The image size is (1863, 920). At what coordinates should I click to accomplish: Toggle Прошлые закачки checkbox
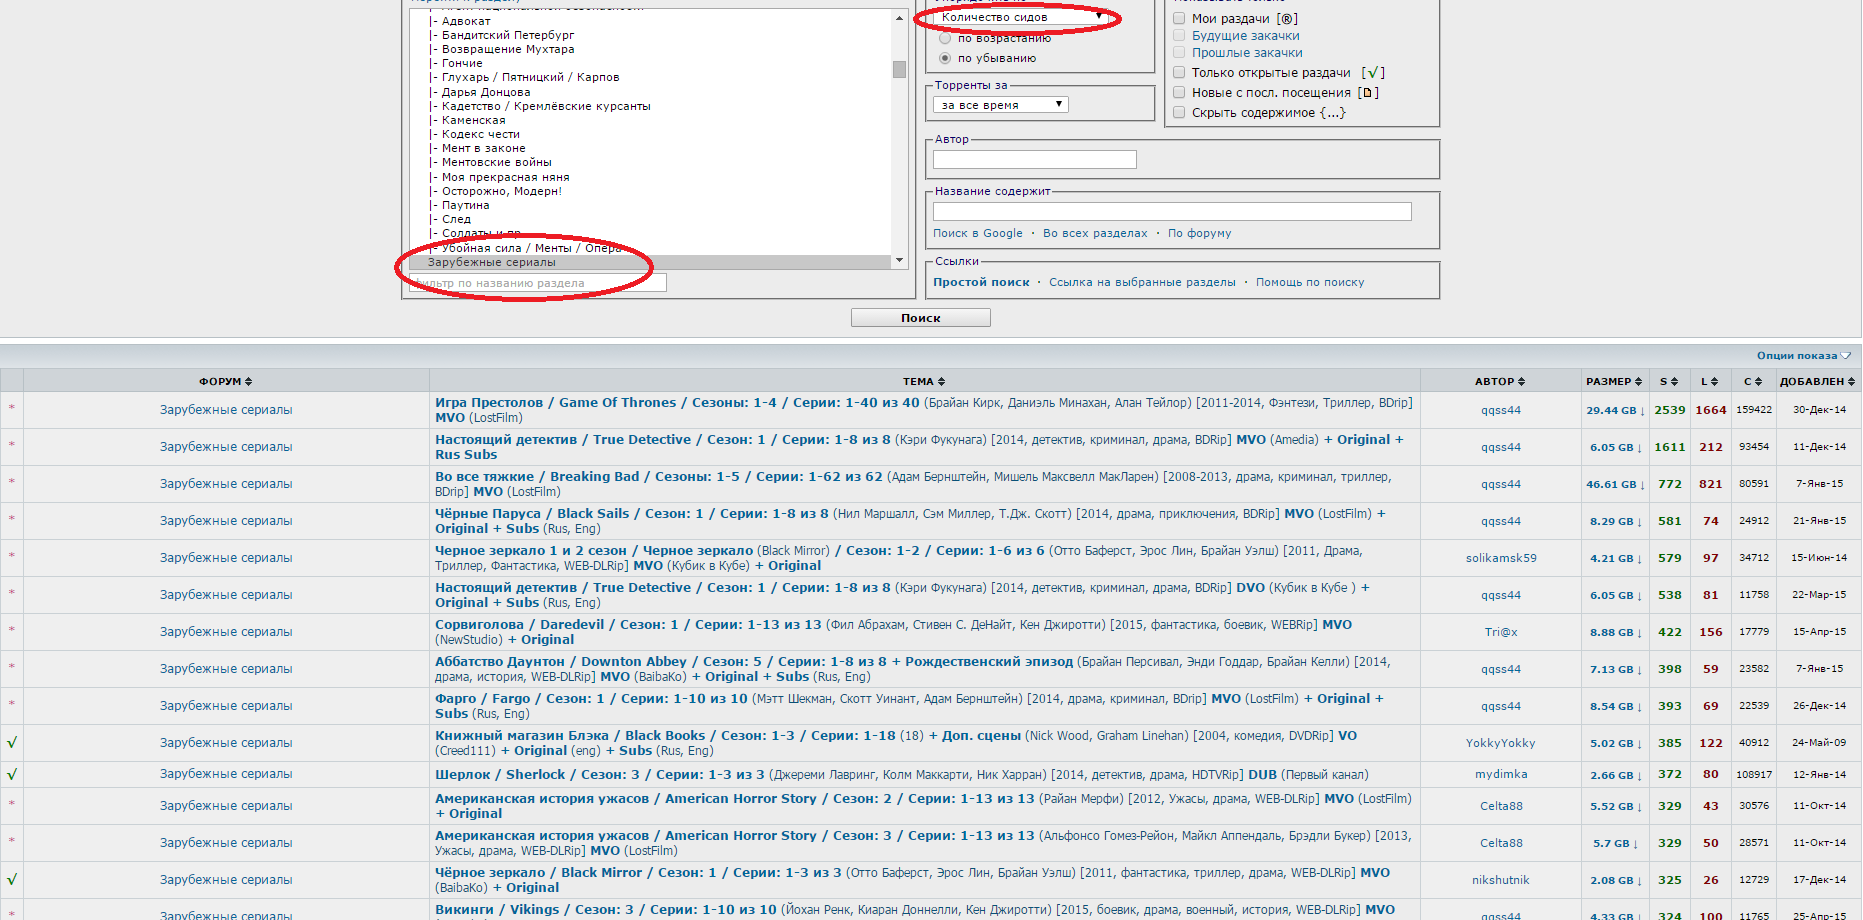(1179, 52)
